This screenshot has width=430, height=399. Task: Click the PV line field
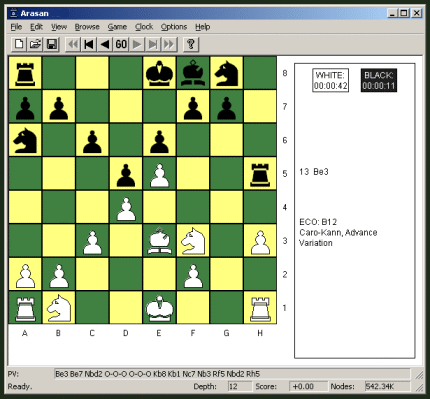point(232,374)
